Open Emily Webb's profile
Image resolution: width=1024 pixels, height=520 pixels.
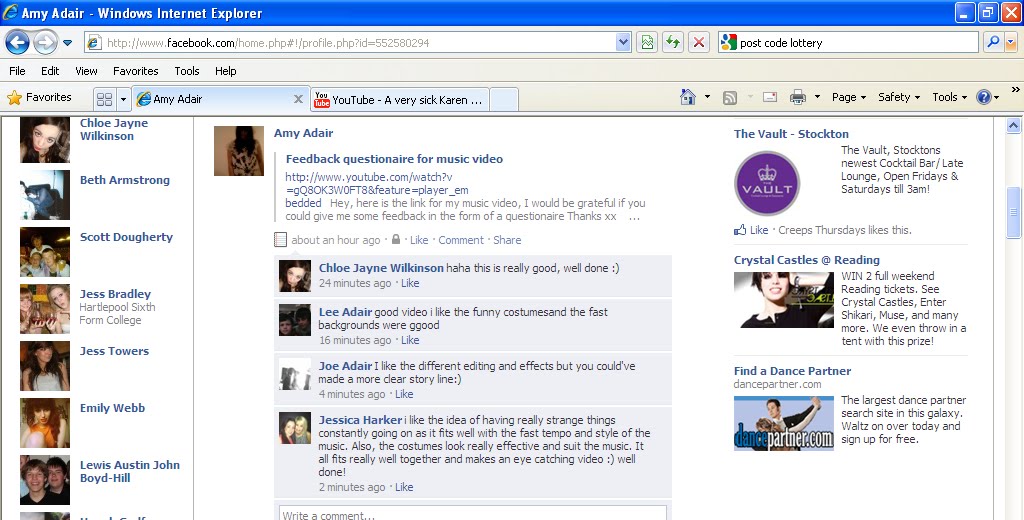(112, 408)
